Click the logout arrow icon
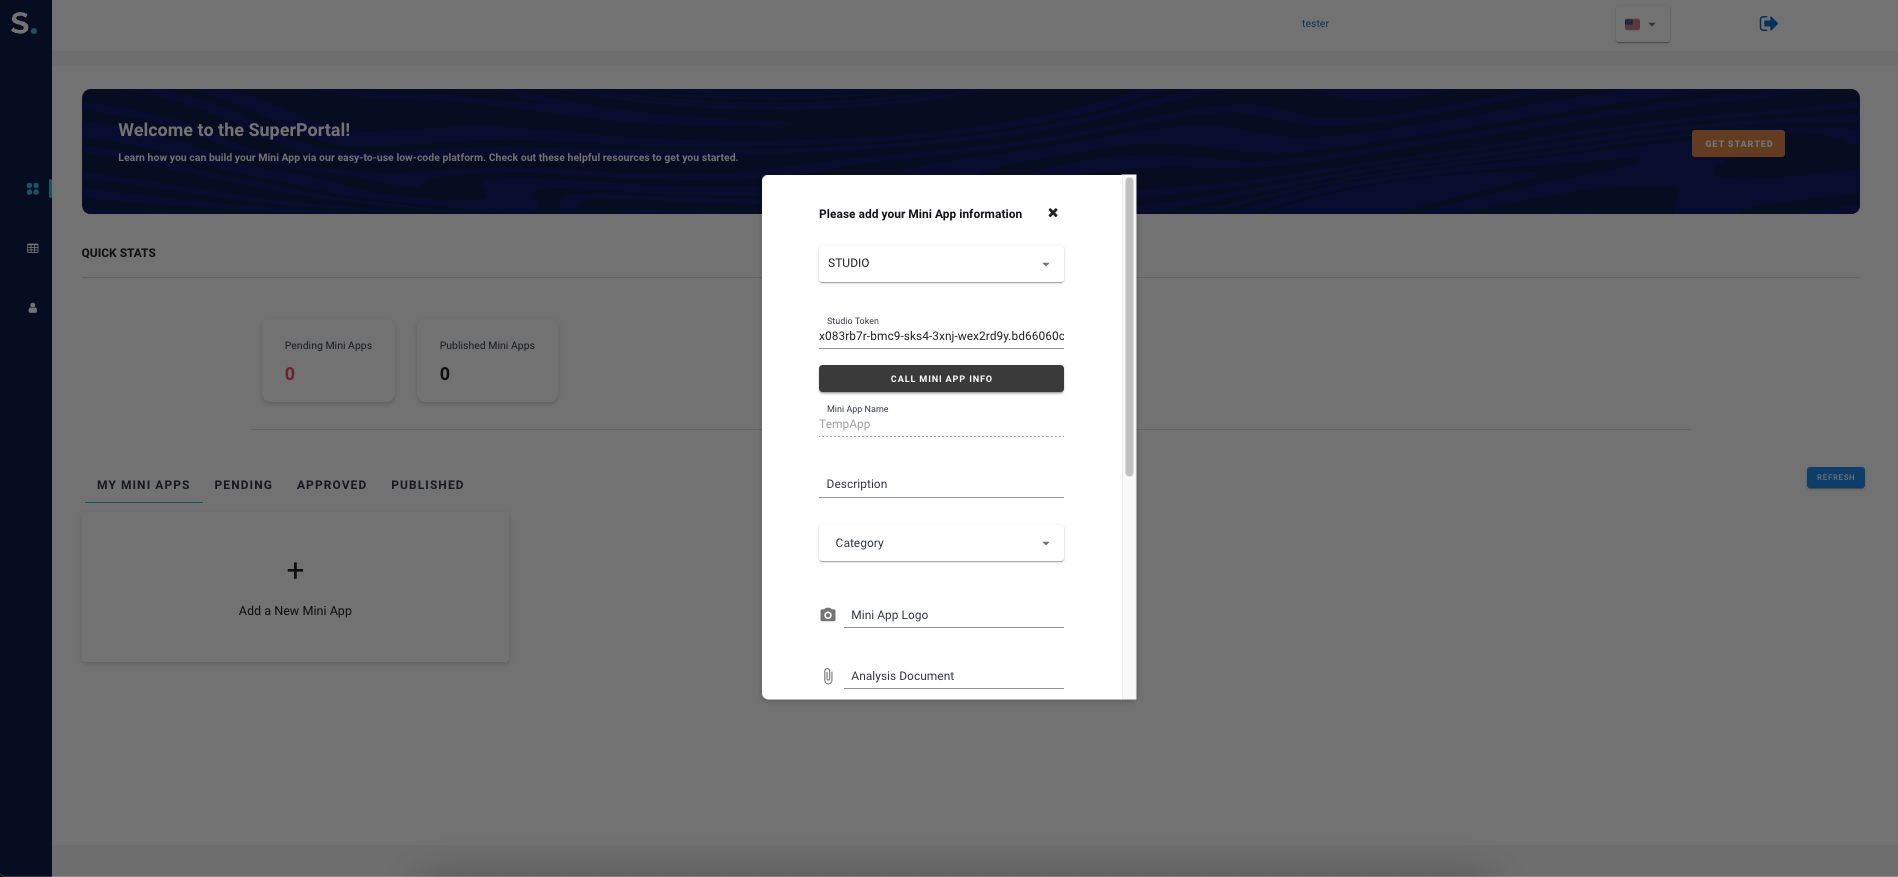Image resolution: width=1898 pixels, height=877 pixels. (1768, 24)
